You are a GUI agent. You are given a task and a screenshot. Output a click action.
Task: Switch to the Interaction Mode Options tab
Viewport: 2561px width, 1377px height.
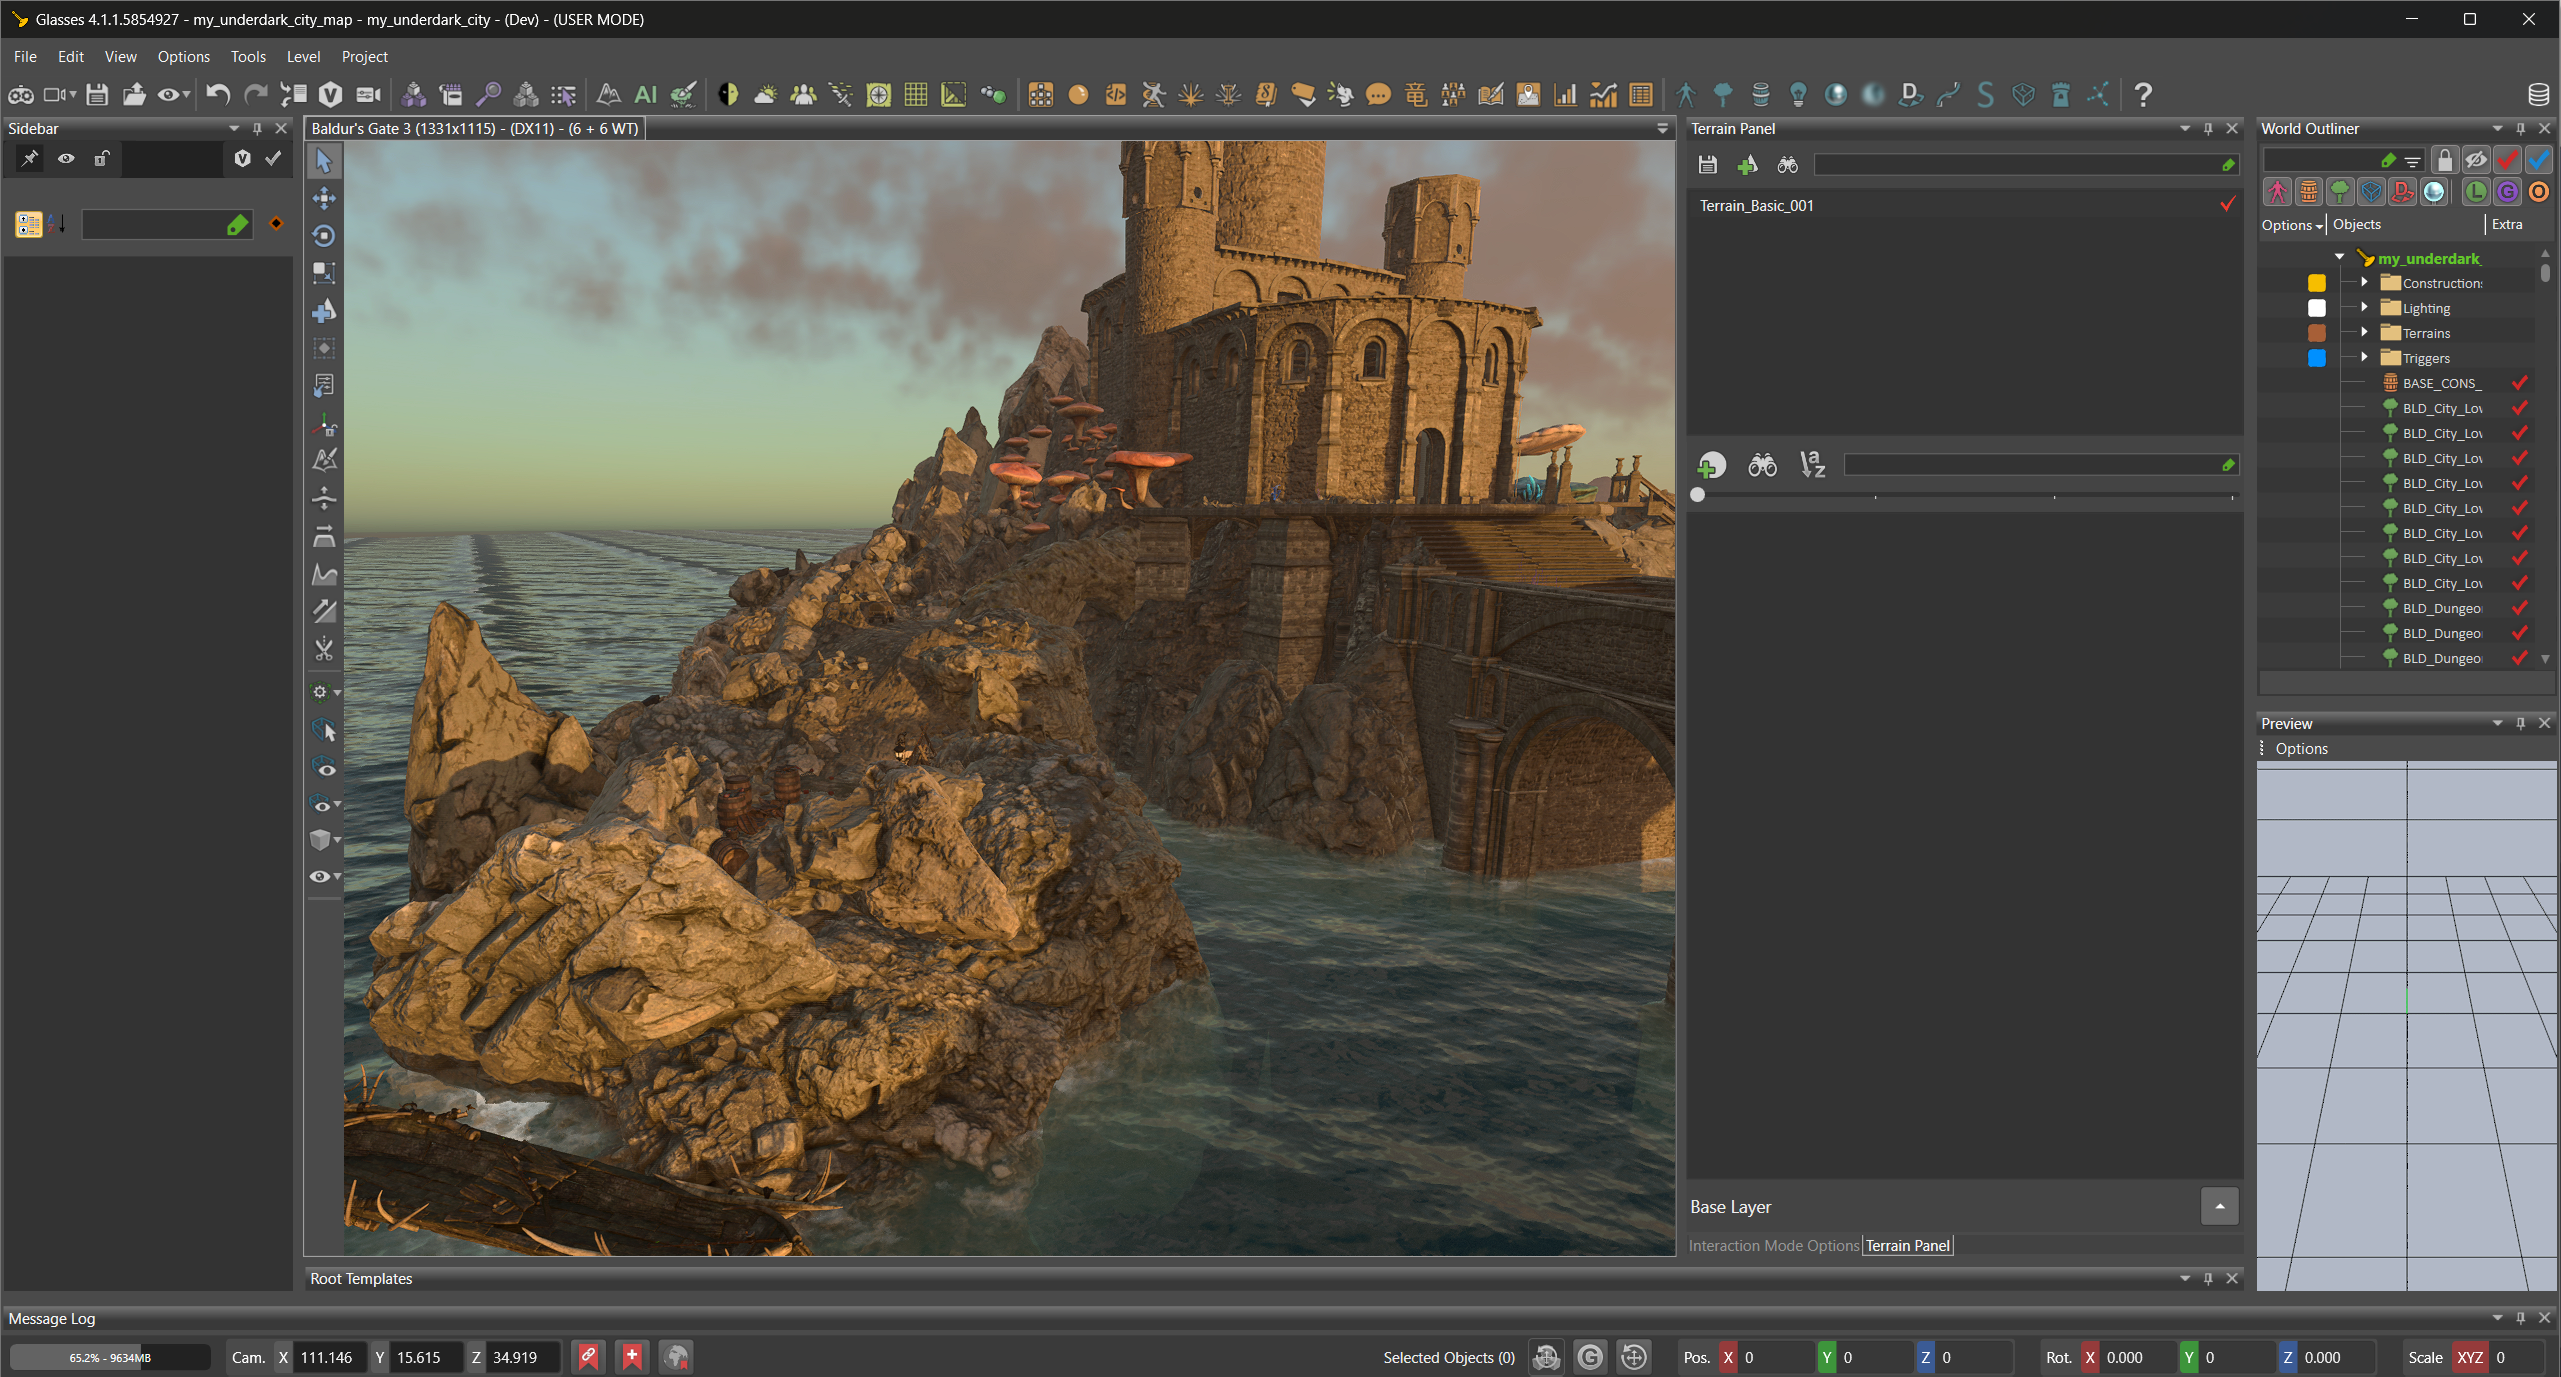(1773, 1246)
